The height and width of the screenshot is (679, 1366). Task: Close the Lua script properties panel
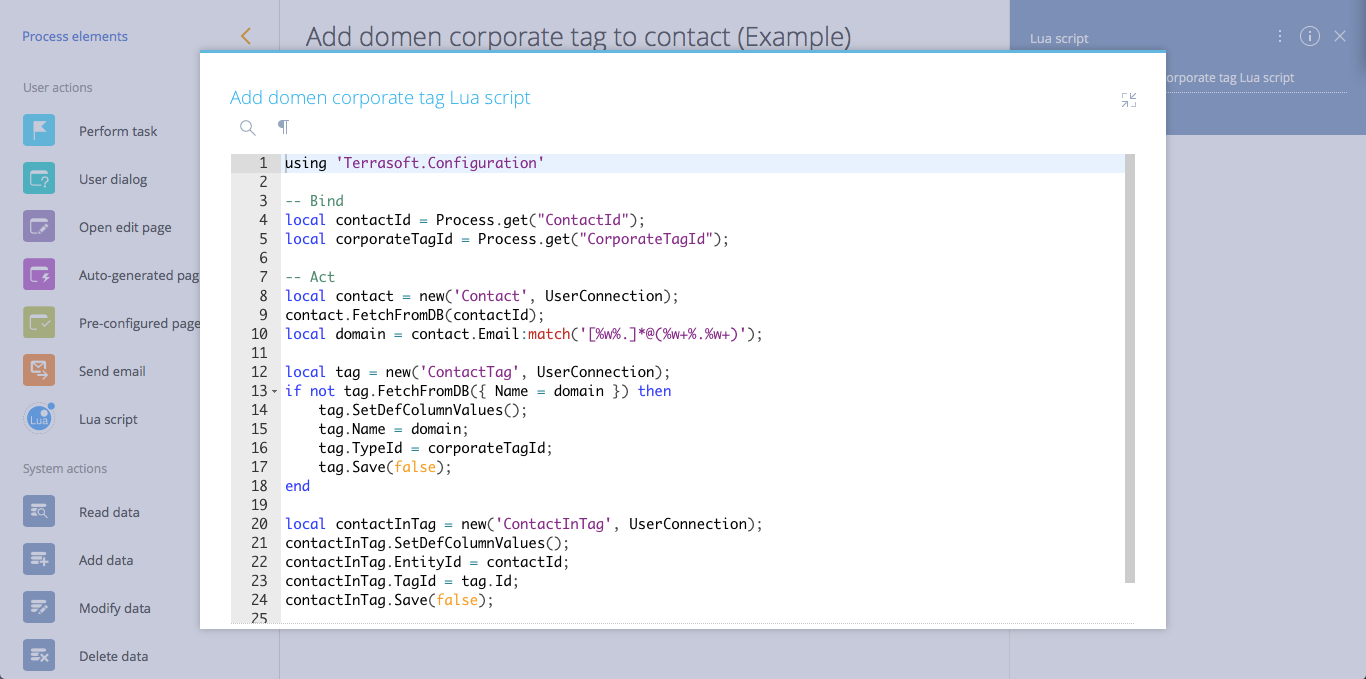1340,36
